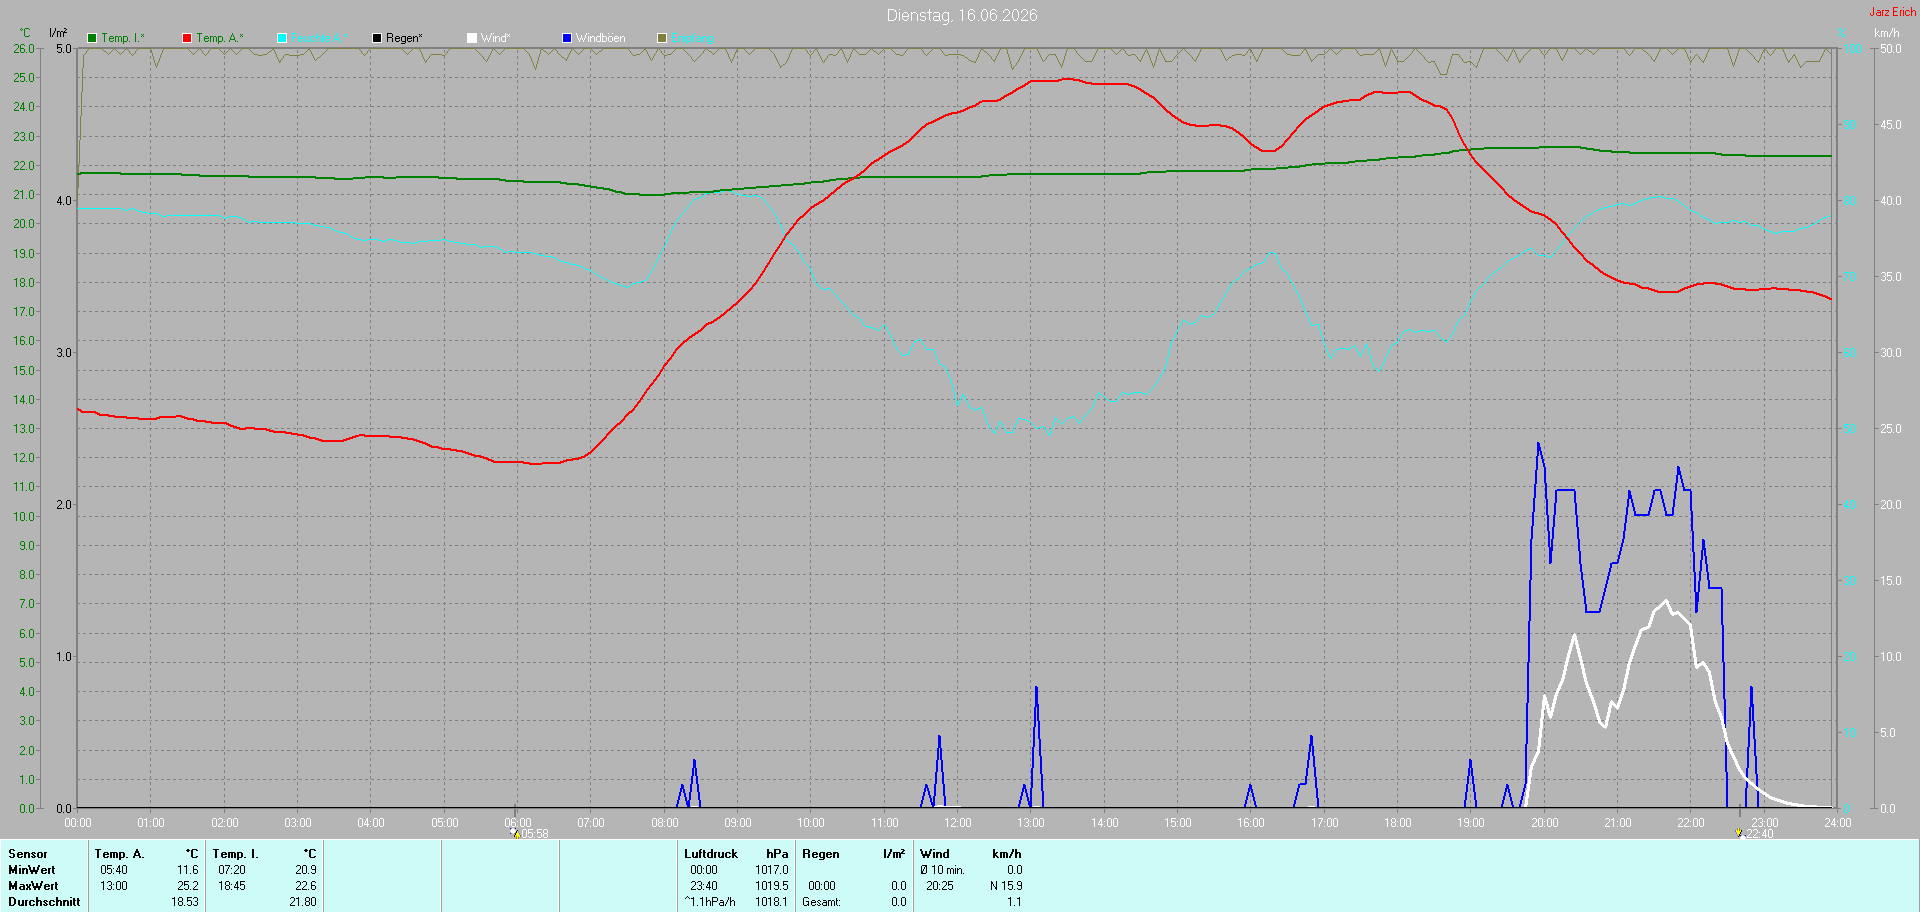Click the sunrise time '05:58'
This screenshot has height=912, width=1920.
(x=535, y=834)
